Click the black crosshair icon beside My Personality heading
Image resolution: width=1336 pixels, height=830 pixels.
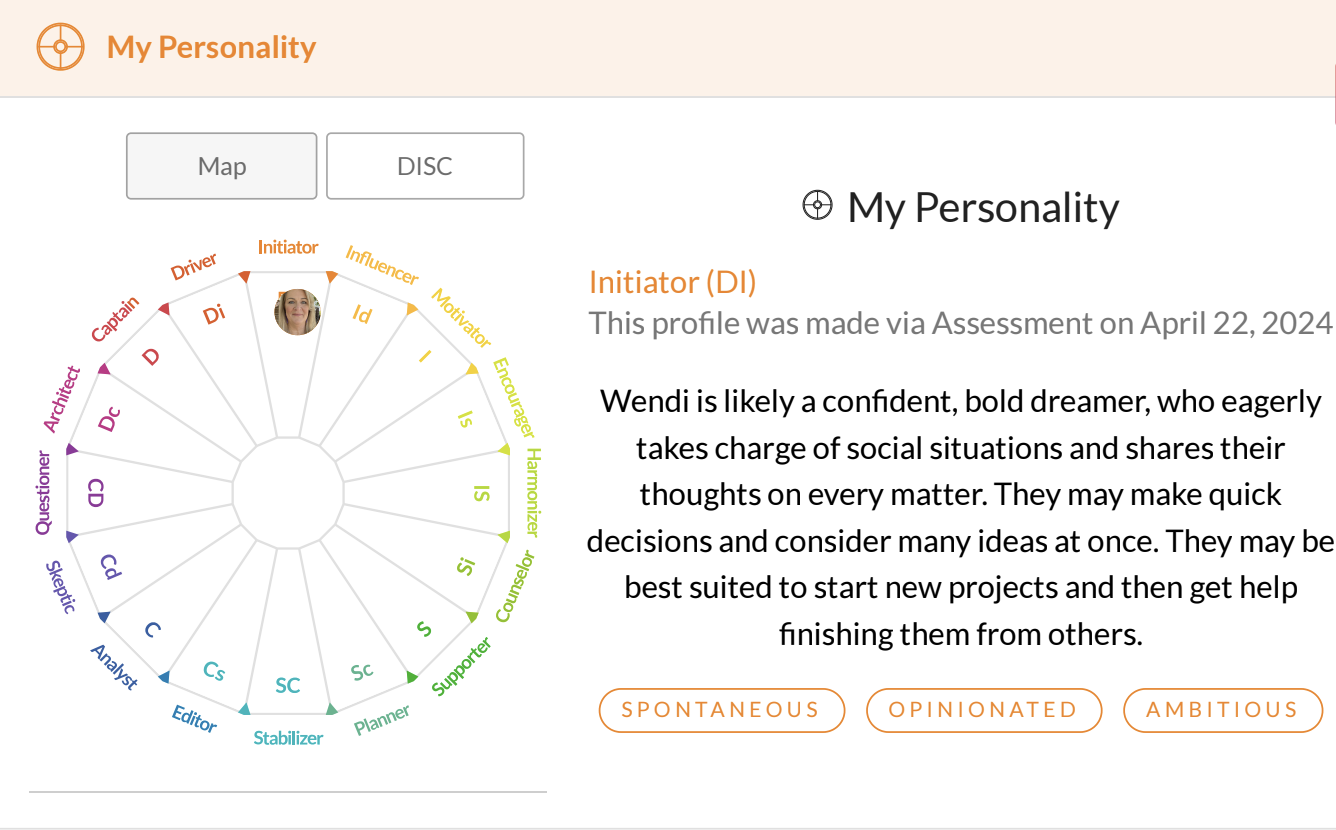click(x=817, y=206)
